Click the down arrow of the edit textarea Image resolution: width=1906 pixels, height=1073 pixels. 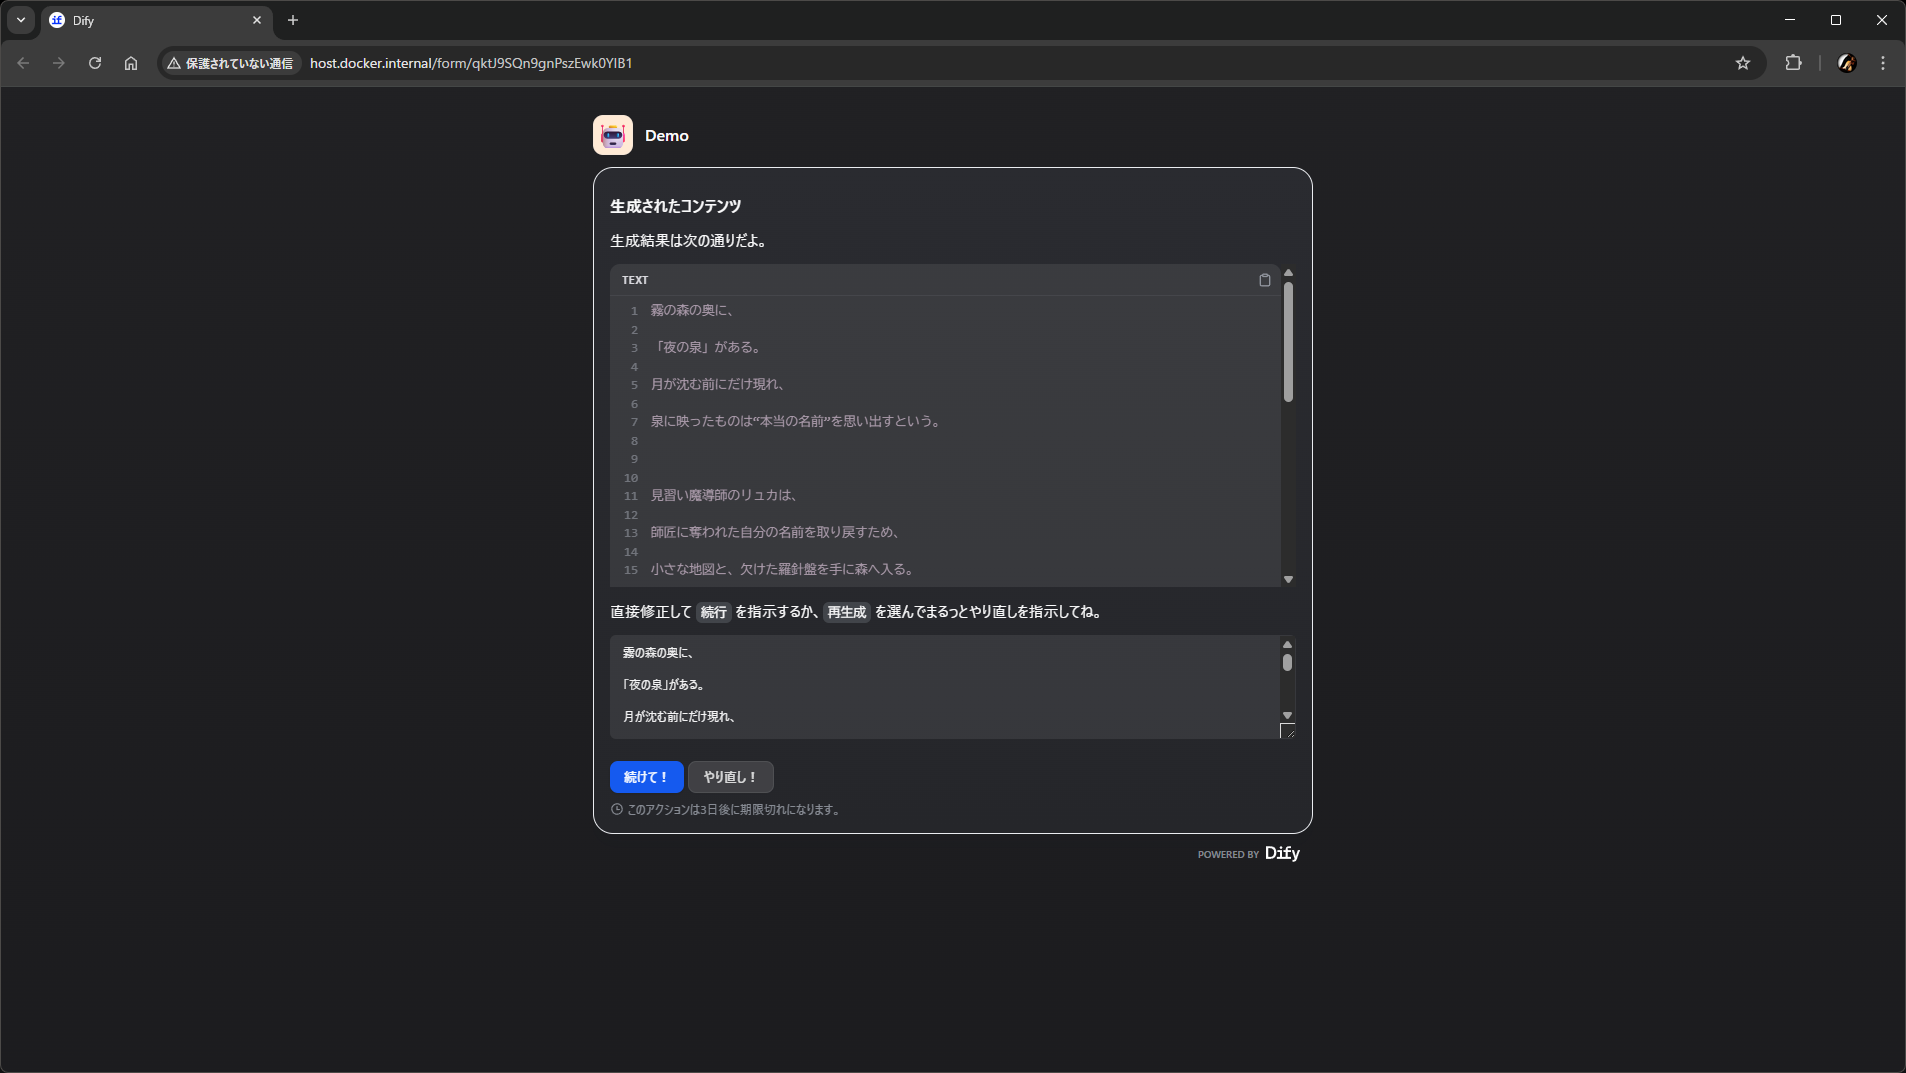(x=1287, y=715)
